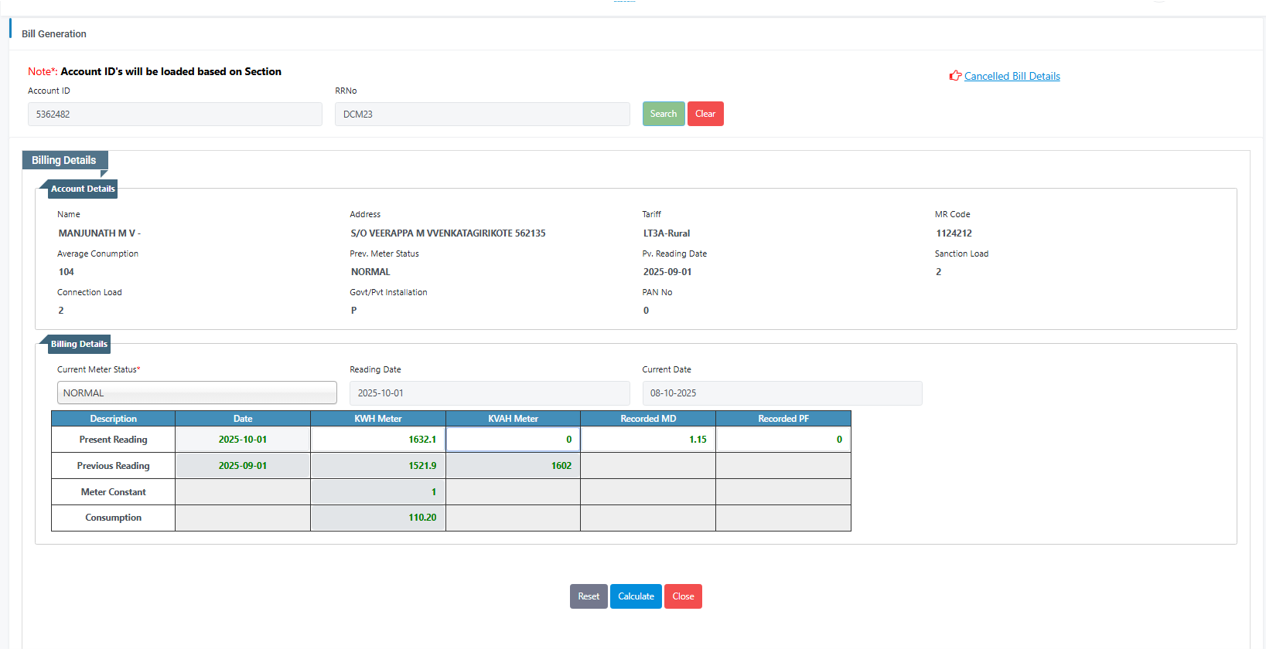This screenshot has height=649, width=1266.
Task: Click the Present Reading KVAH Meter cell
Action: pyautogui.click(x=512, y=440)
